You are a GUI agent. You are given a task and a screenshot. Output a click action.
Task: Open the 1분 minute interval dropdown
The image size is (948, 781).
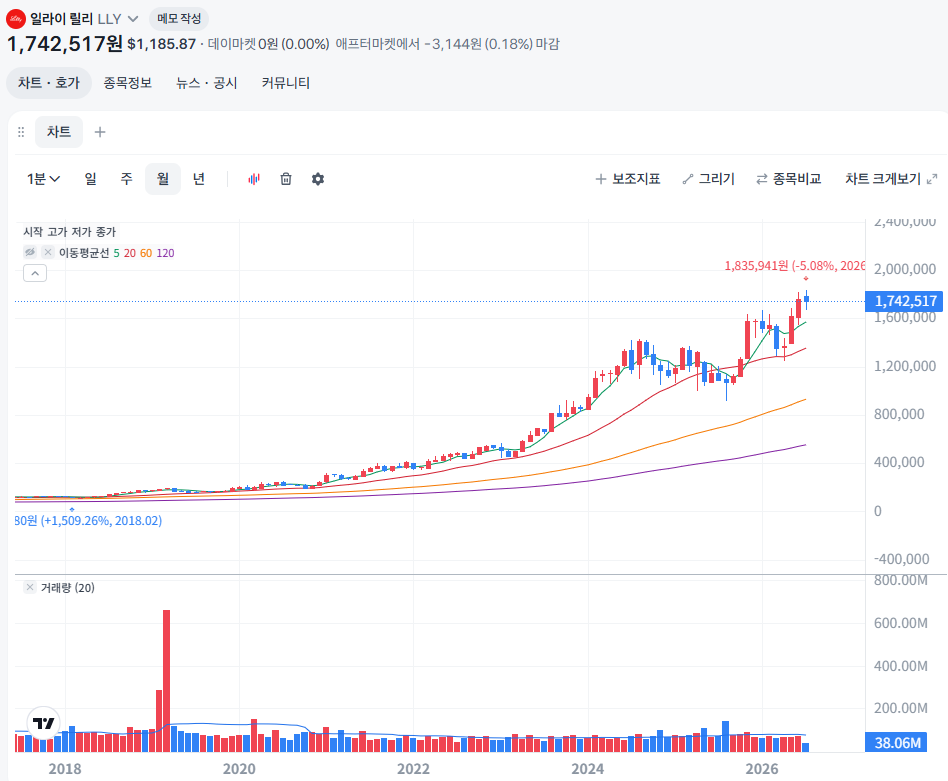[x=43, y=179]
